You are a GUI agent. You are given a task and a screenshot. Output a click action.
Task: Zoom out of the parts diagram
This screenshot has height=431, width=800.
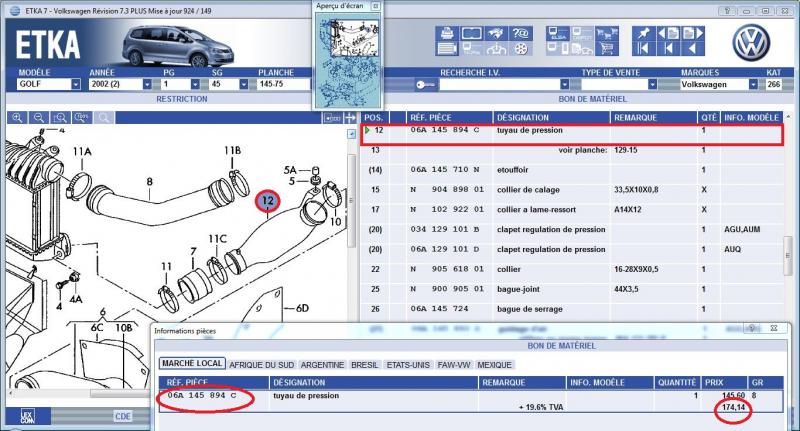point(39,118)
